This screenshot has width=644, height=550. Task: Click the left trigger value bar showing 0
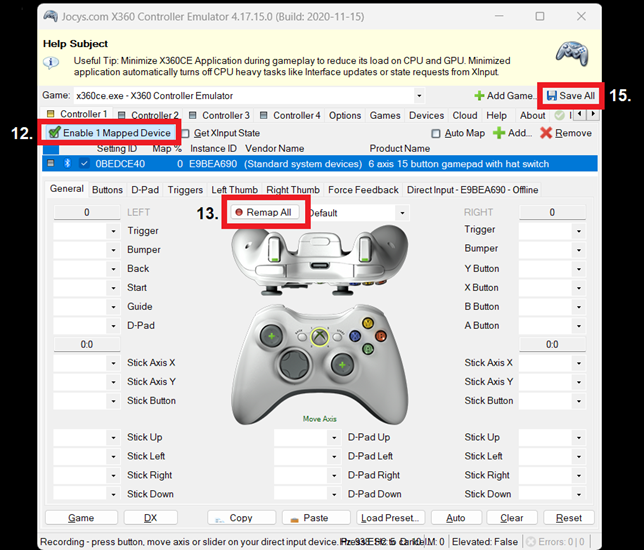tap(87, 212)
